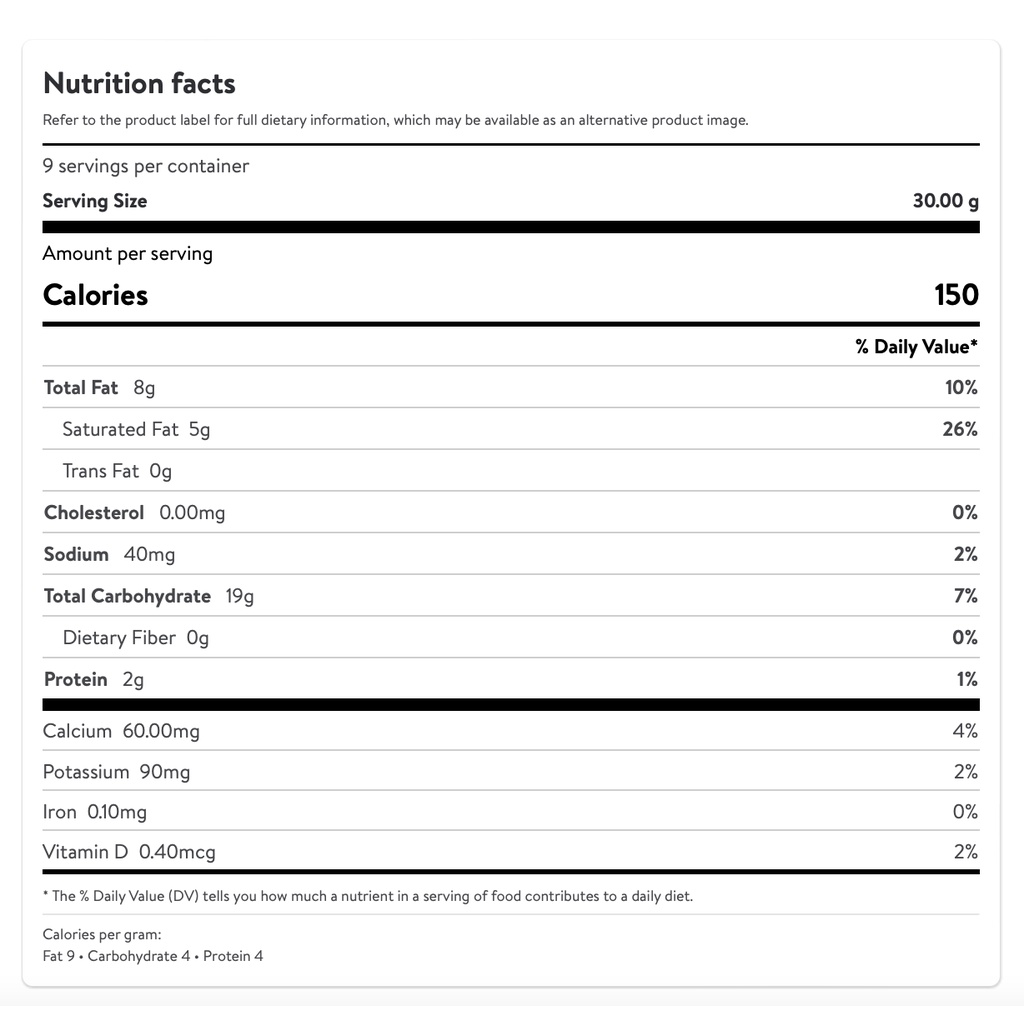Screen dimensions: 1024x1024
Task: Click the Protein 2g row label
Action: 94,680
